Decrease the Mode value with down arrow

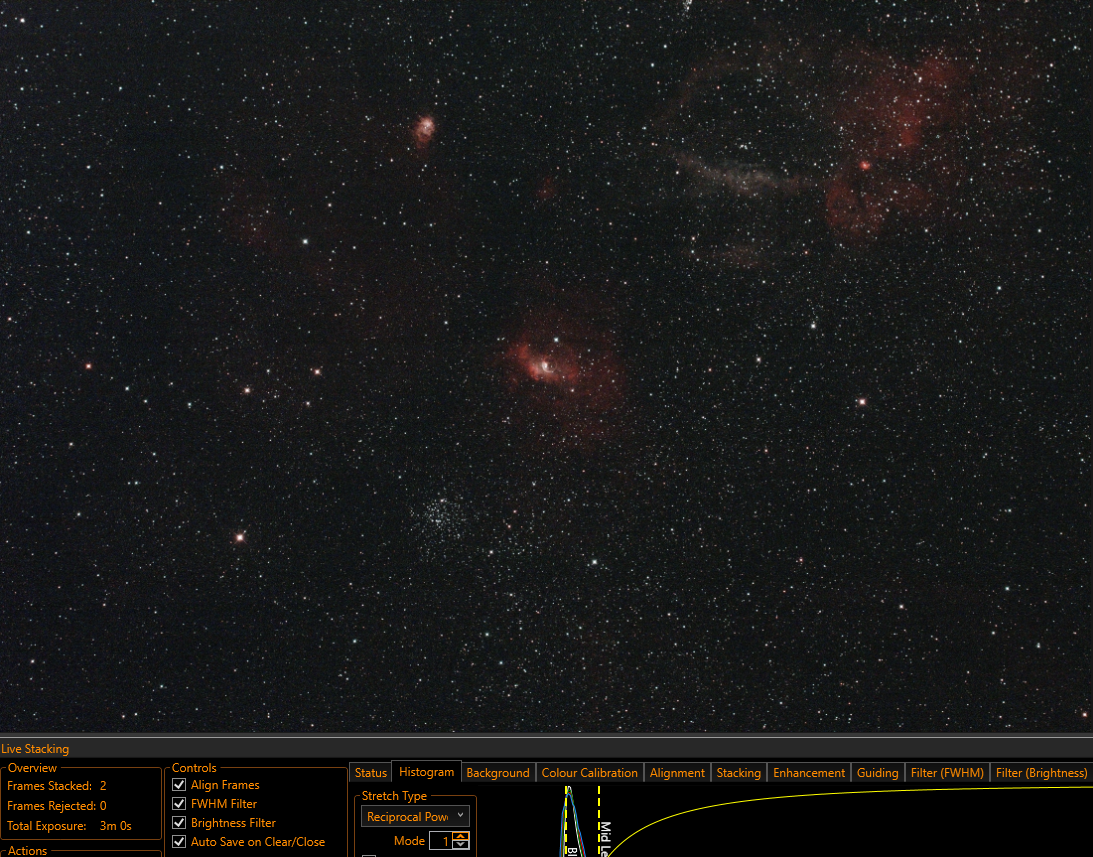point(460,844)
